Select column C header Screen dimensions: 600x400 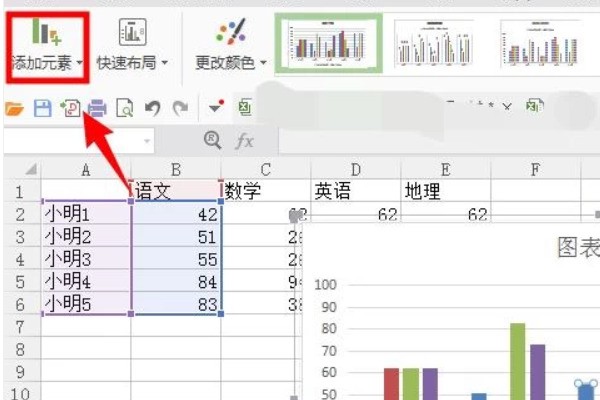pos(265,169)
